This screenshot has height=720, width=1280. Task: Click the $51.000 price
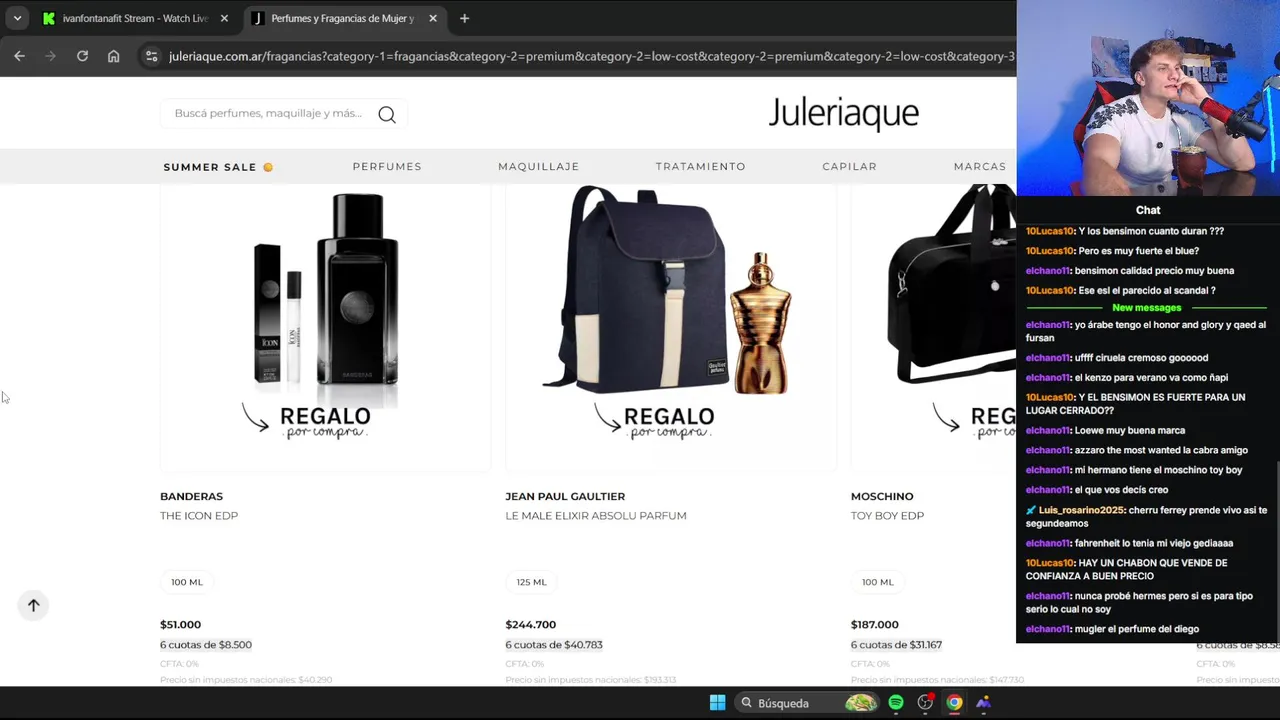click(180, 625)
